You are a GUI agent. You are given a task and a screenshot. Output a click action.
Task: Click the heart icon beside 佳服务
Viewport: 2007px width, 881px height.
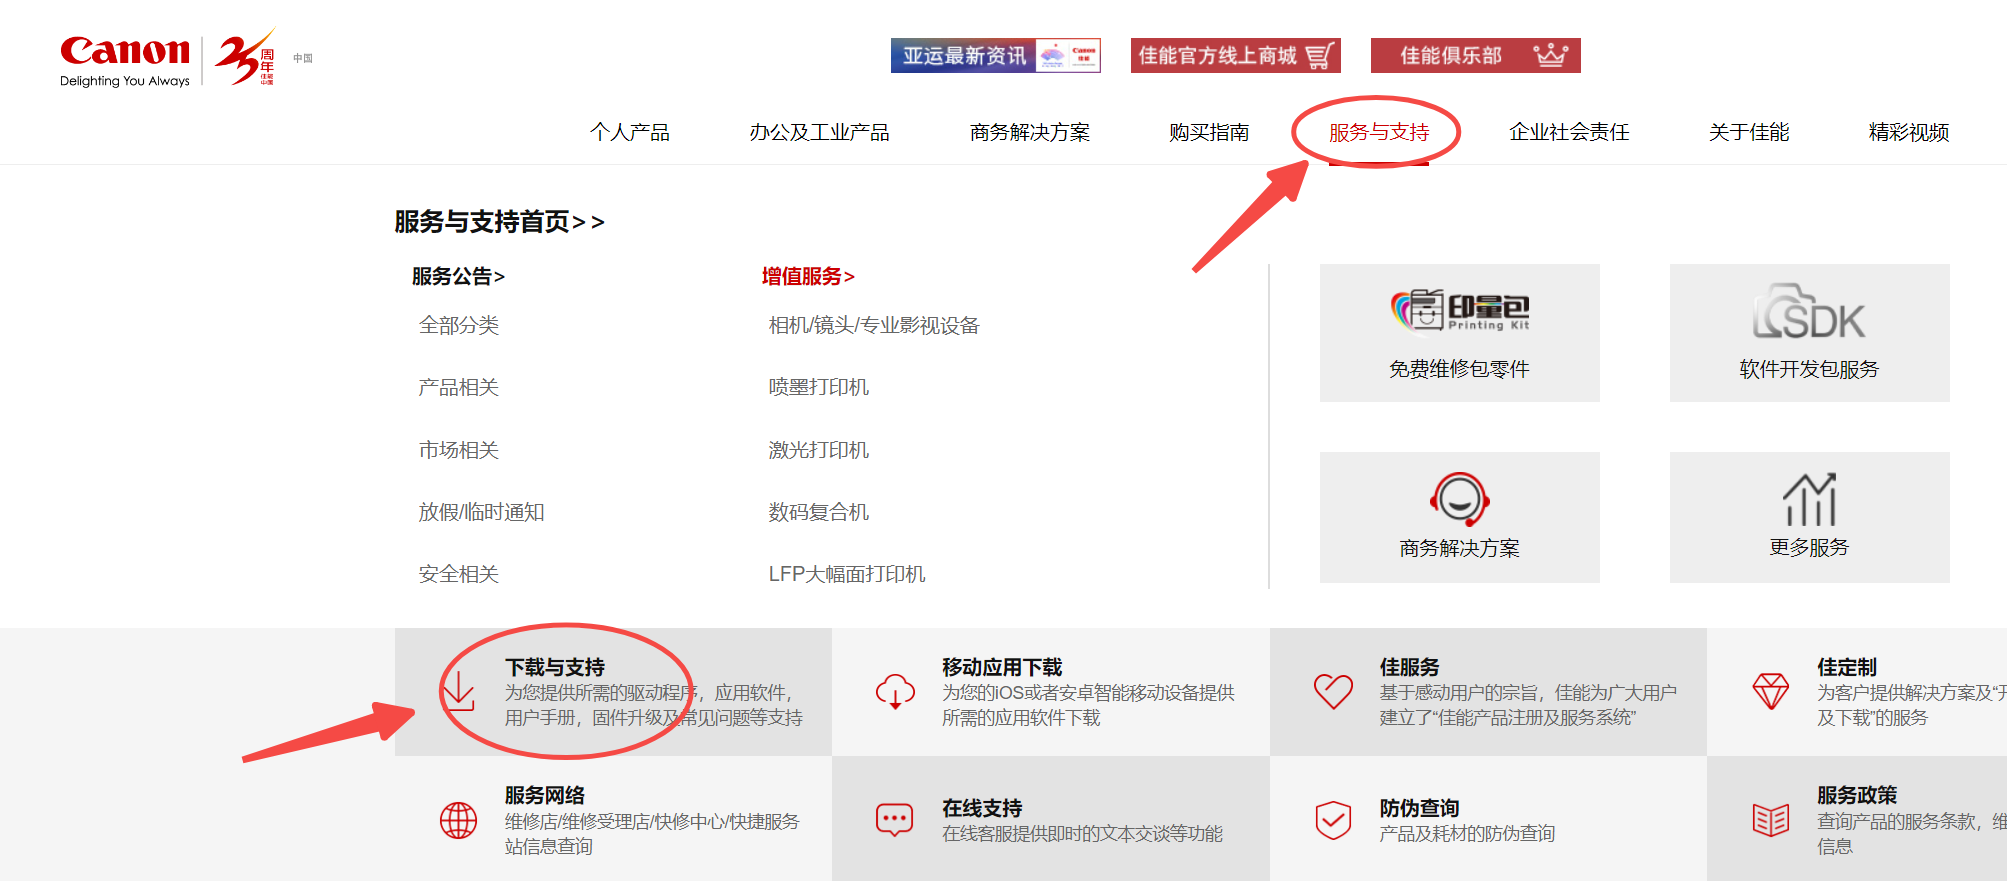(1333, 691)
